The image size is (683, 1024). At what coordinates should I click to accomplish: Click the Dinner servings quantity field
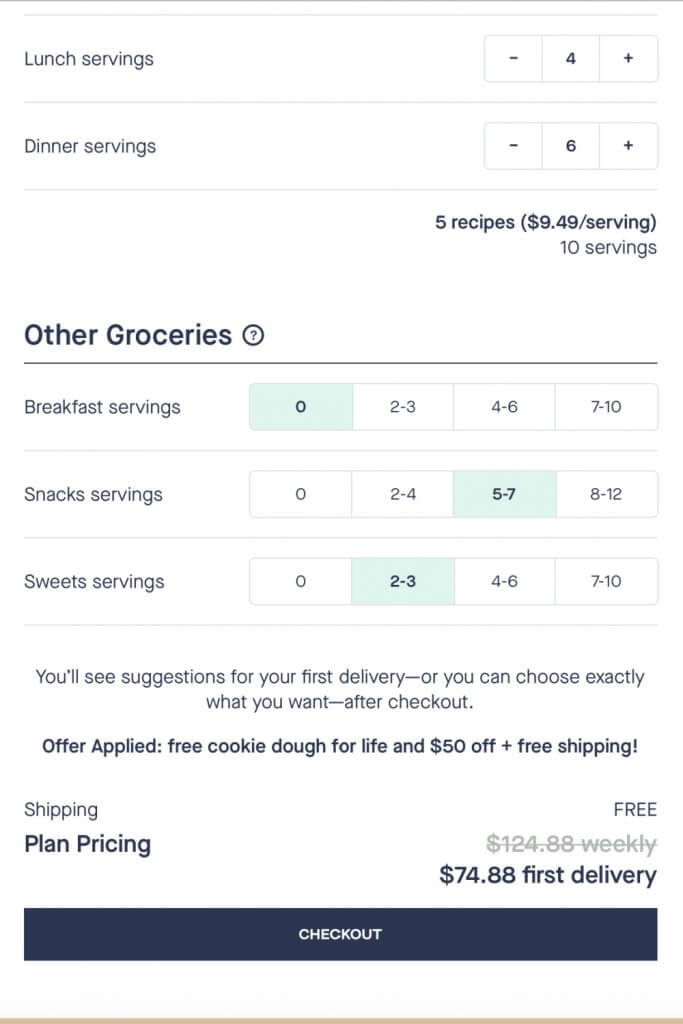[x=571, y=146]
